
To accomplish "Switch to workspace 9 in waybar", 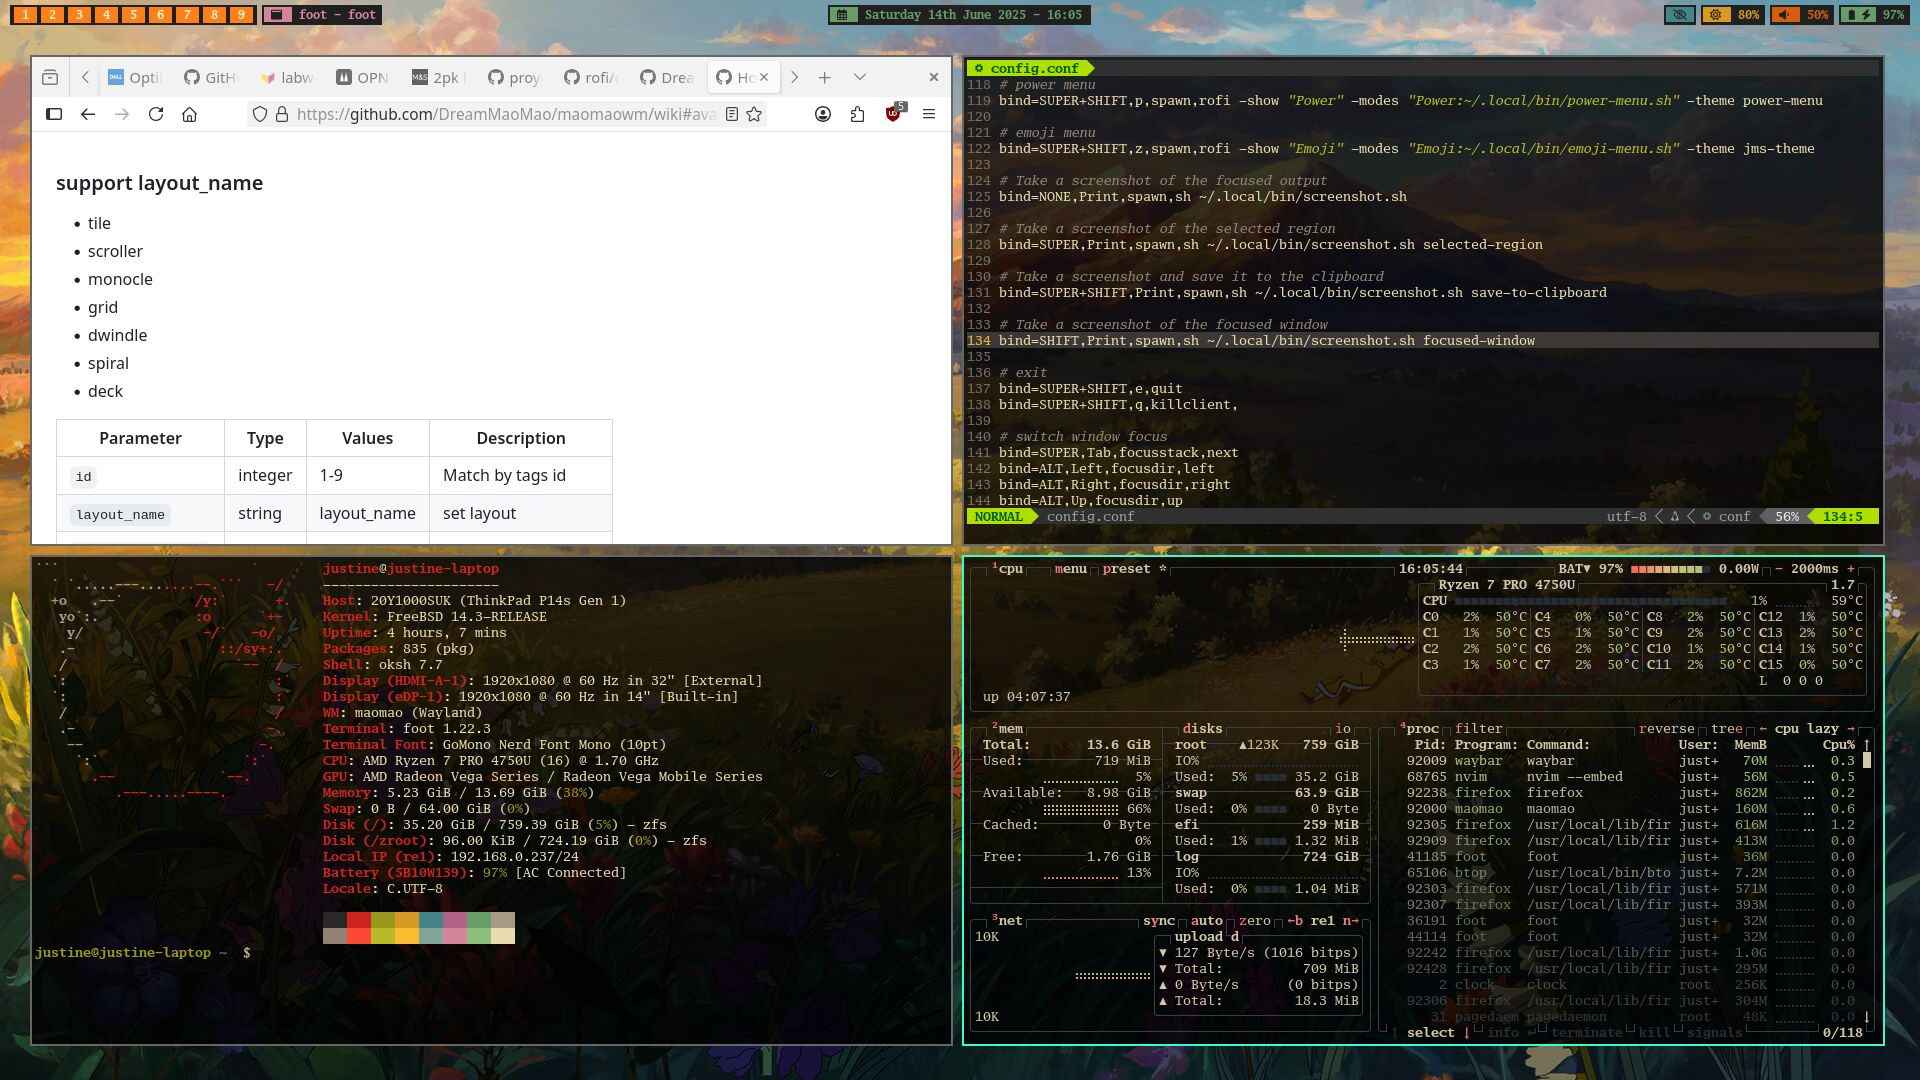I will point(241,15).
